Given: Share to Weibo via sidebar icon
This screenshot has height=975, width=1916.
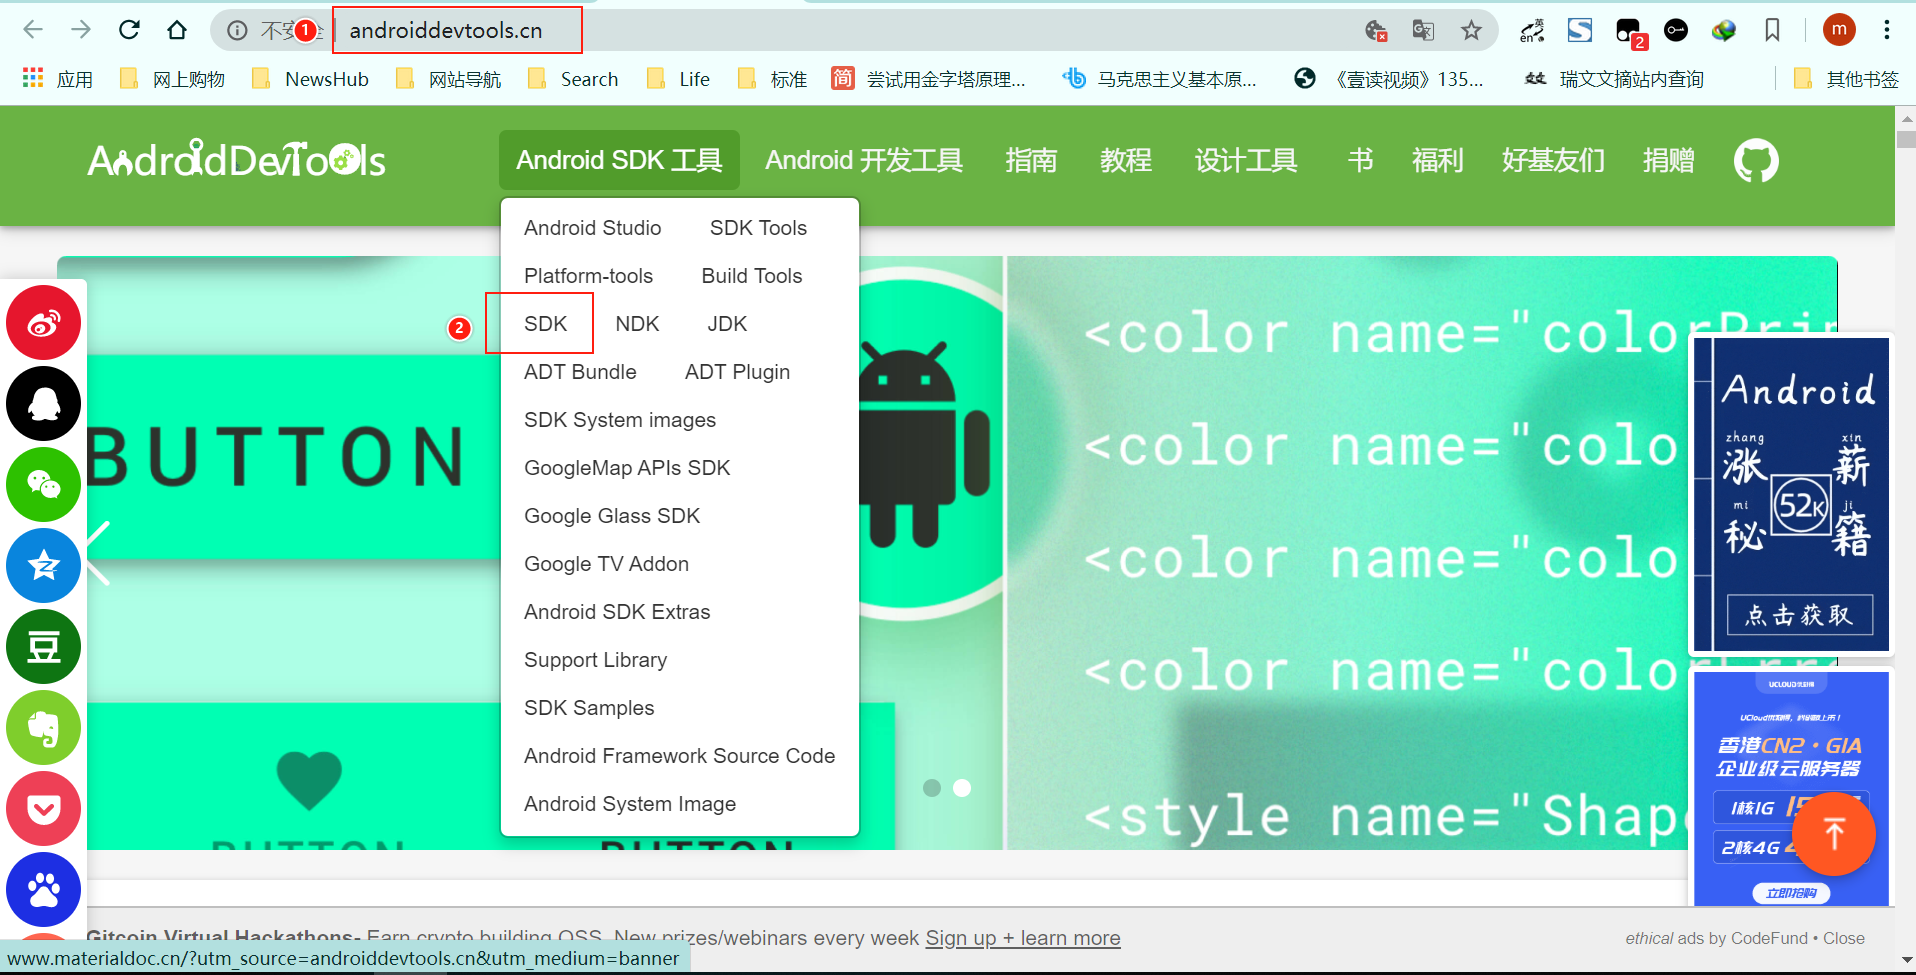Looking at the screenshot, I should (x=43, y=322).
